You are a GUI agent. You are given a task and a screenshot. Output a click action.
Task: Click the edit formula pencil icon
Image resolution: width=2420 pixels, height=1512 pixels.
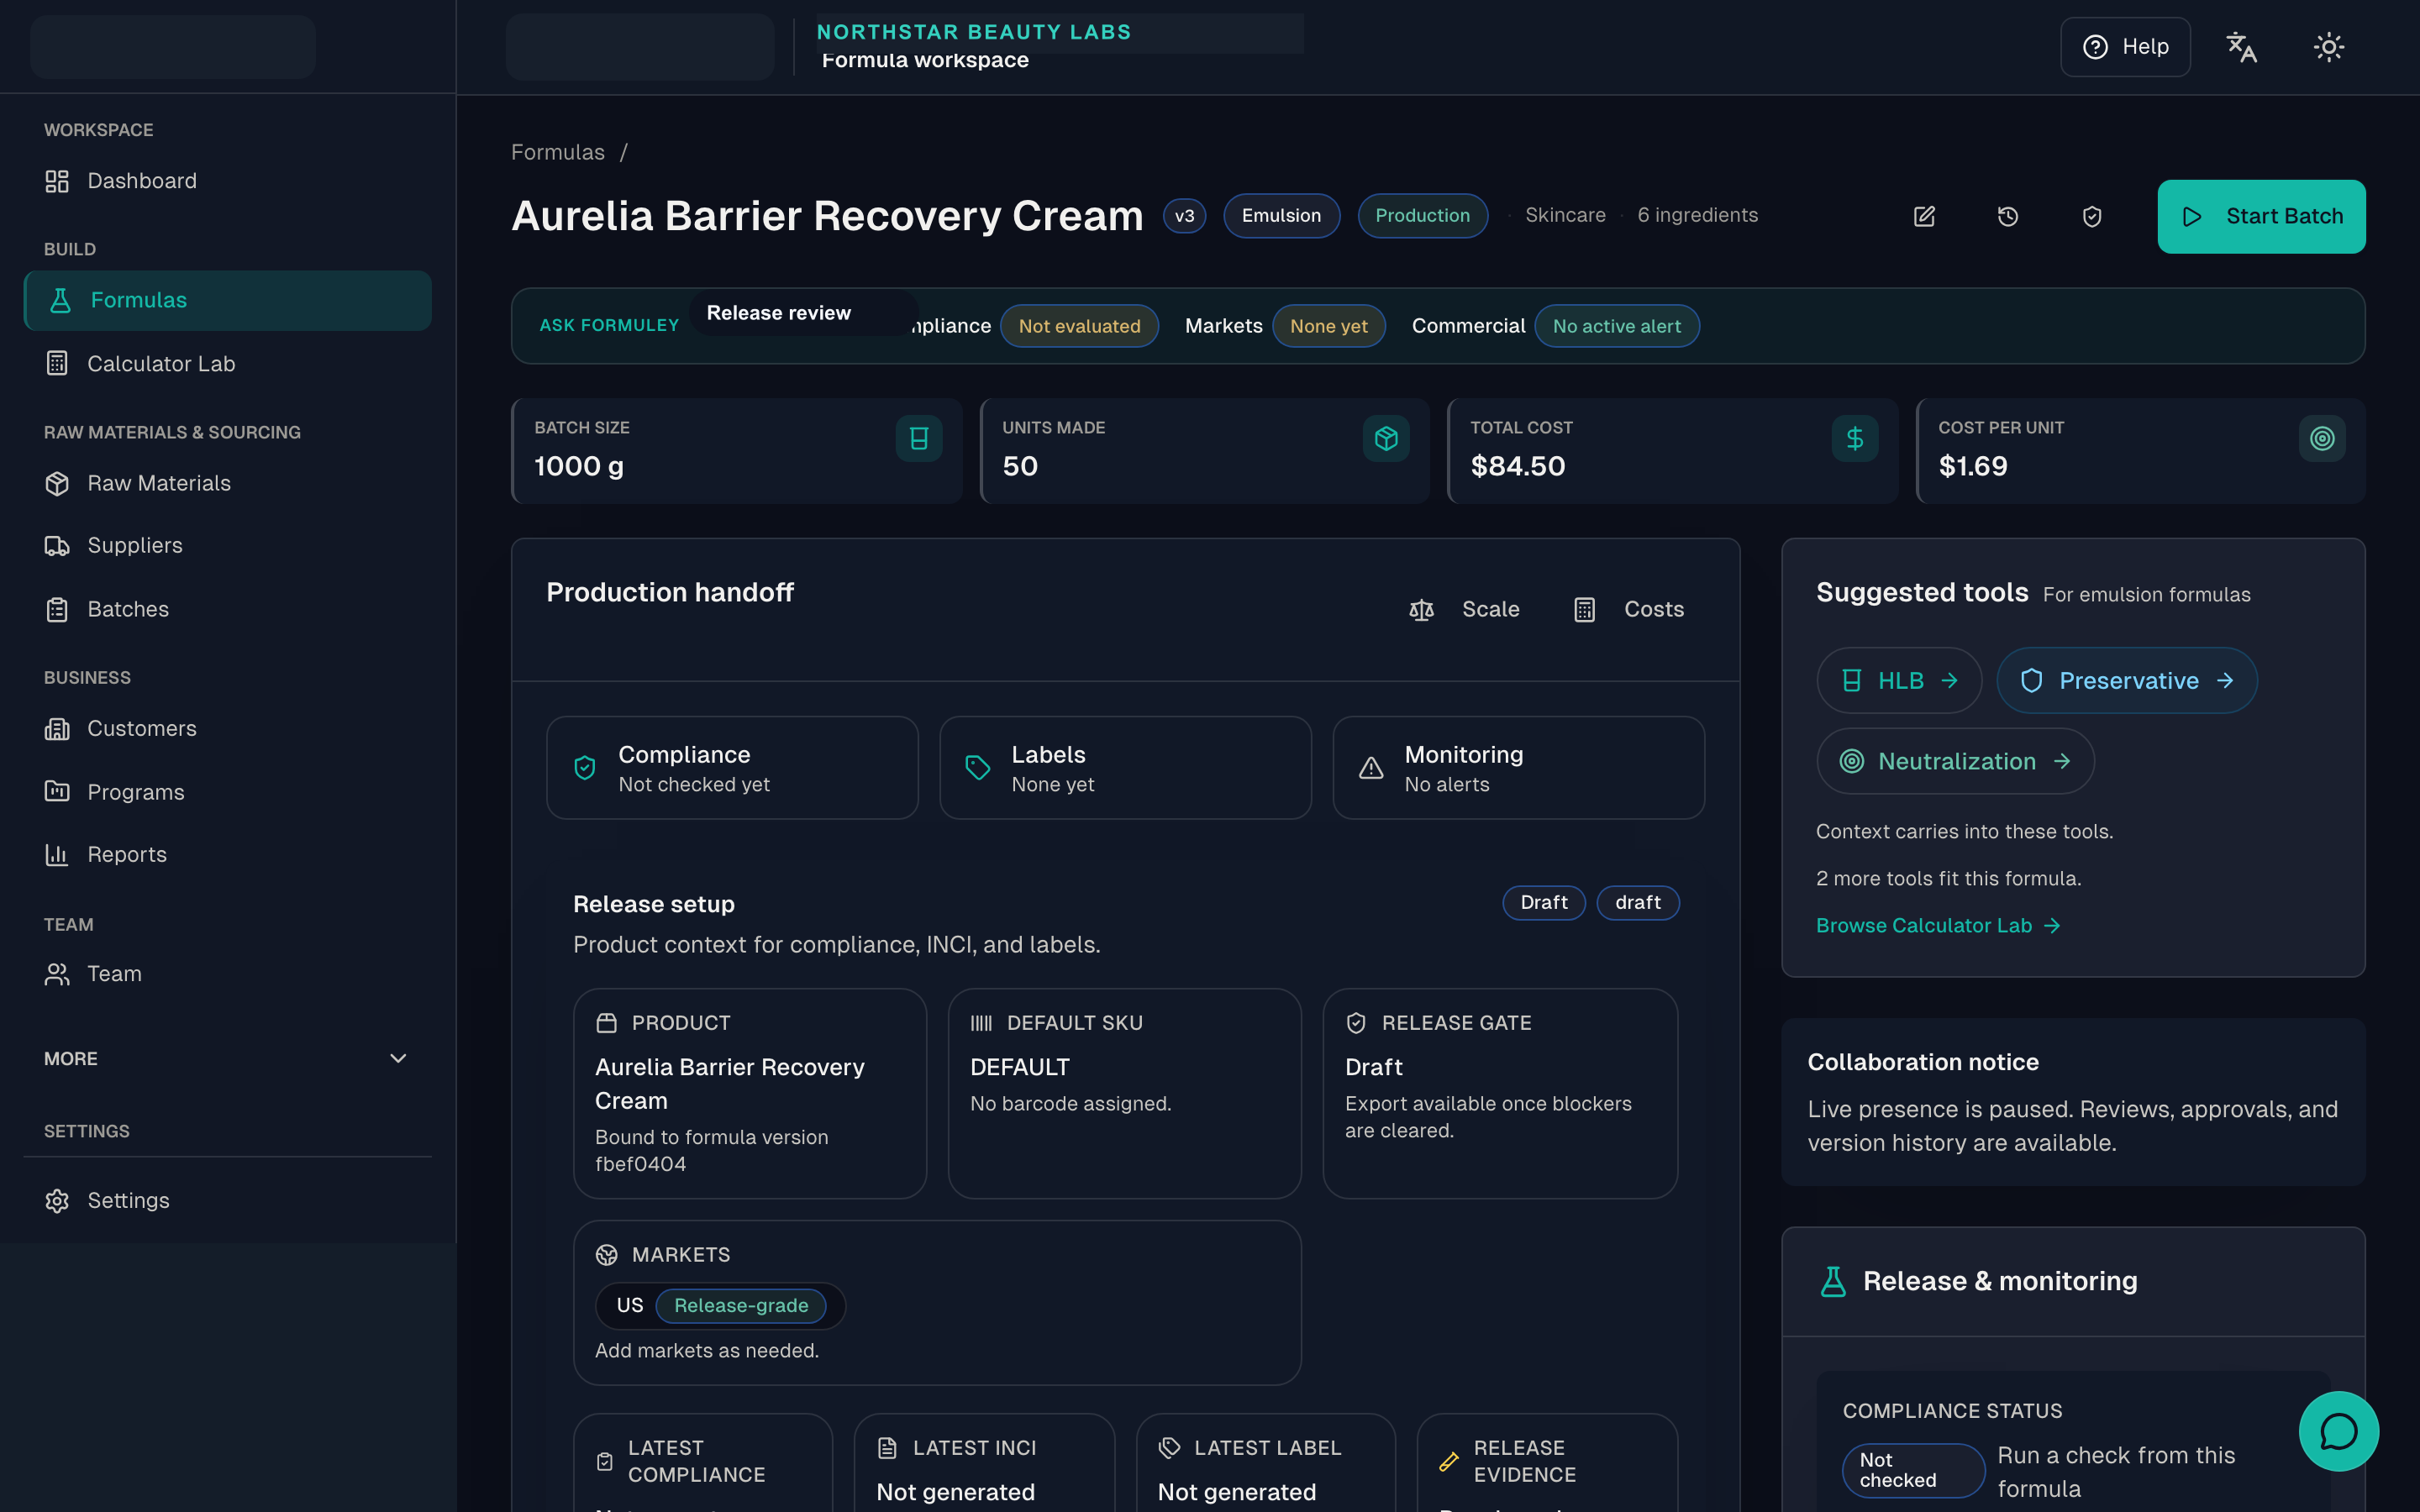[1924, 216]
